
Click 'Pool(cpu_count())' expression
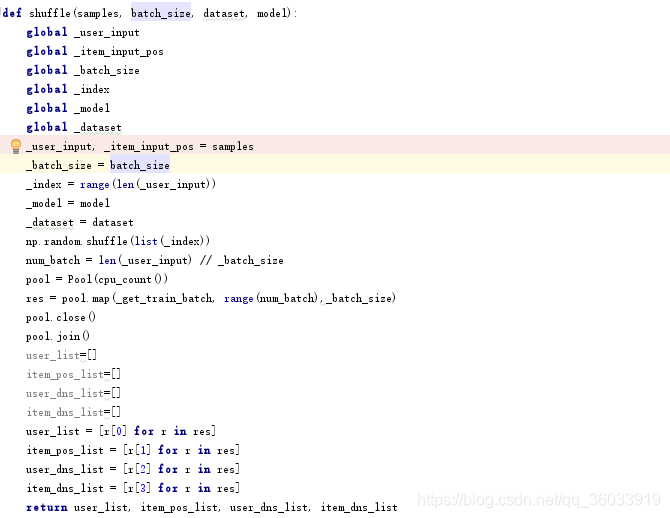pyautogui.click(x=118, y=280)
